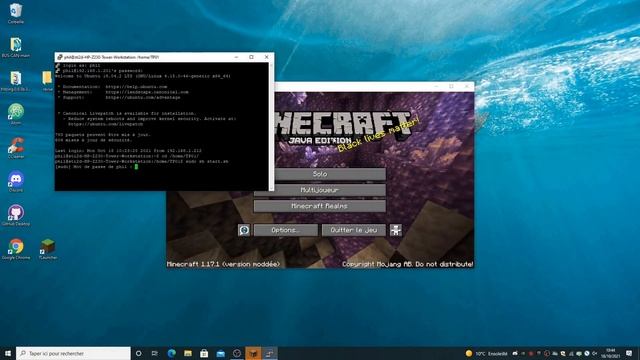Screen dimensions: 640x360
Task: Open the Mail app from the taskbar
Action: [x=220, y=353]
